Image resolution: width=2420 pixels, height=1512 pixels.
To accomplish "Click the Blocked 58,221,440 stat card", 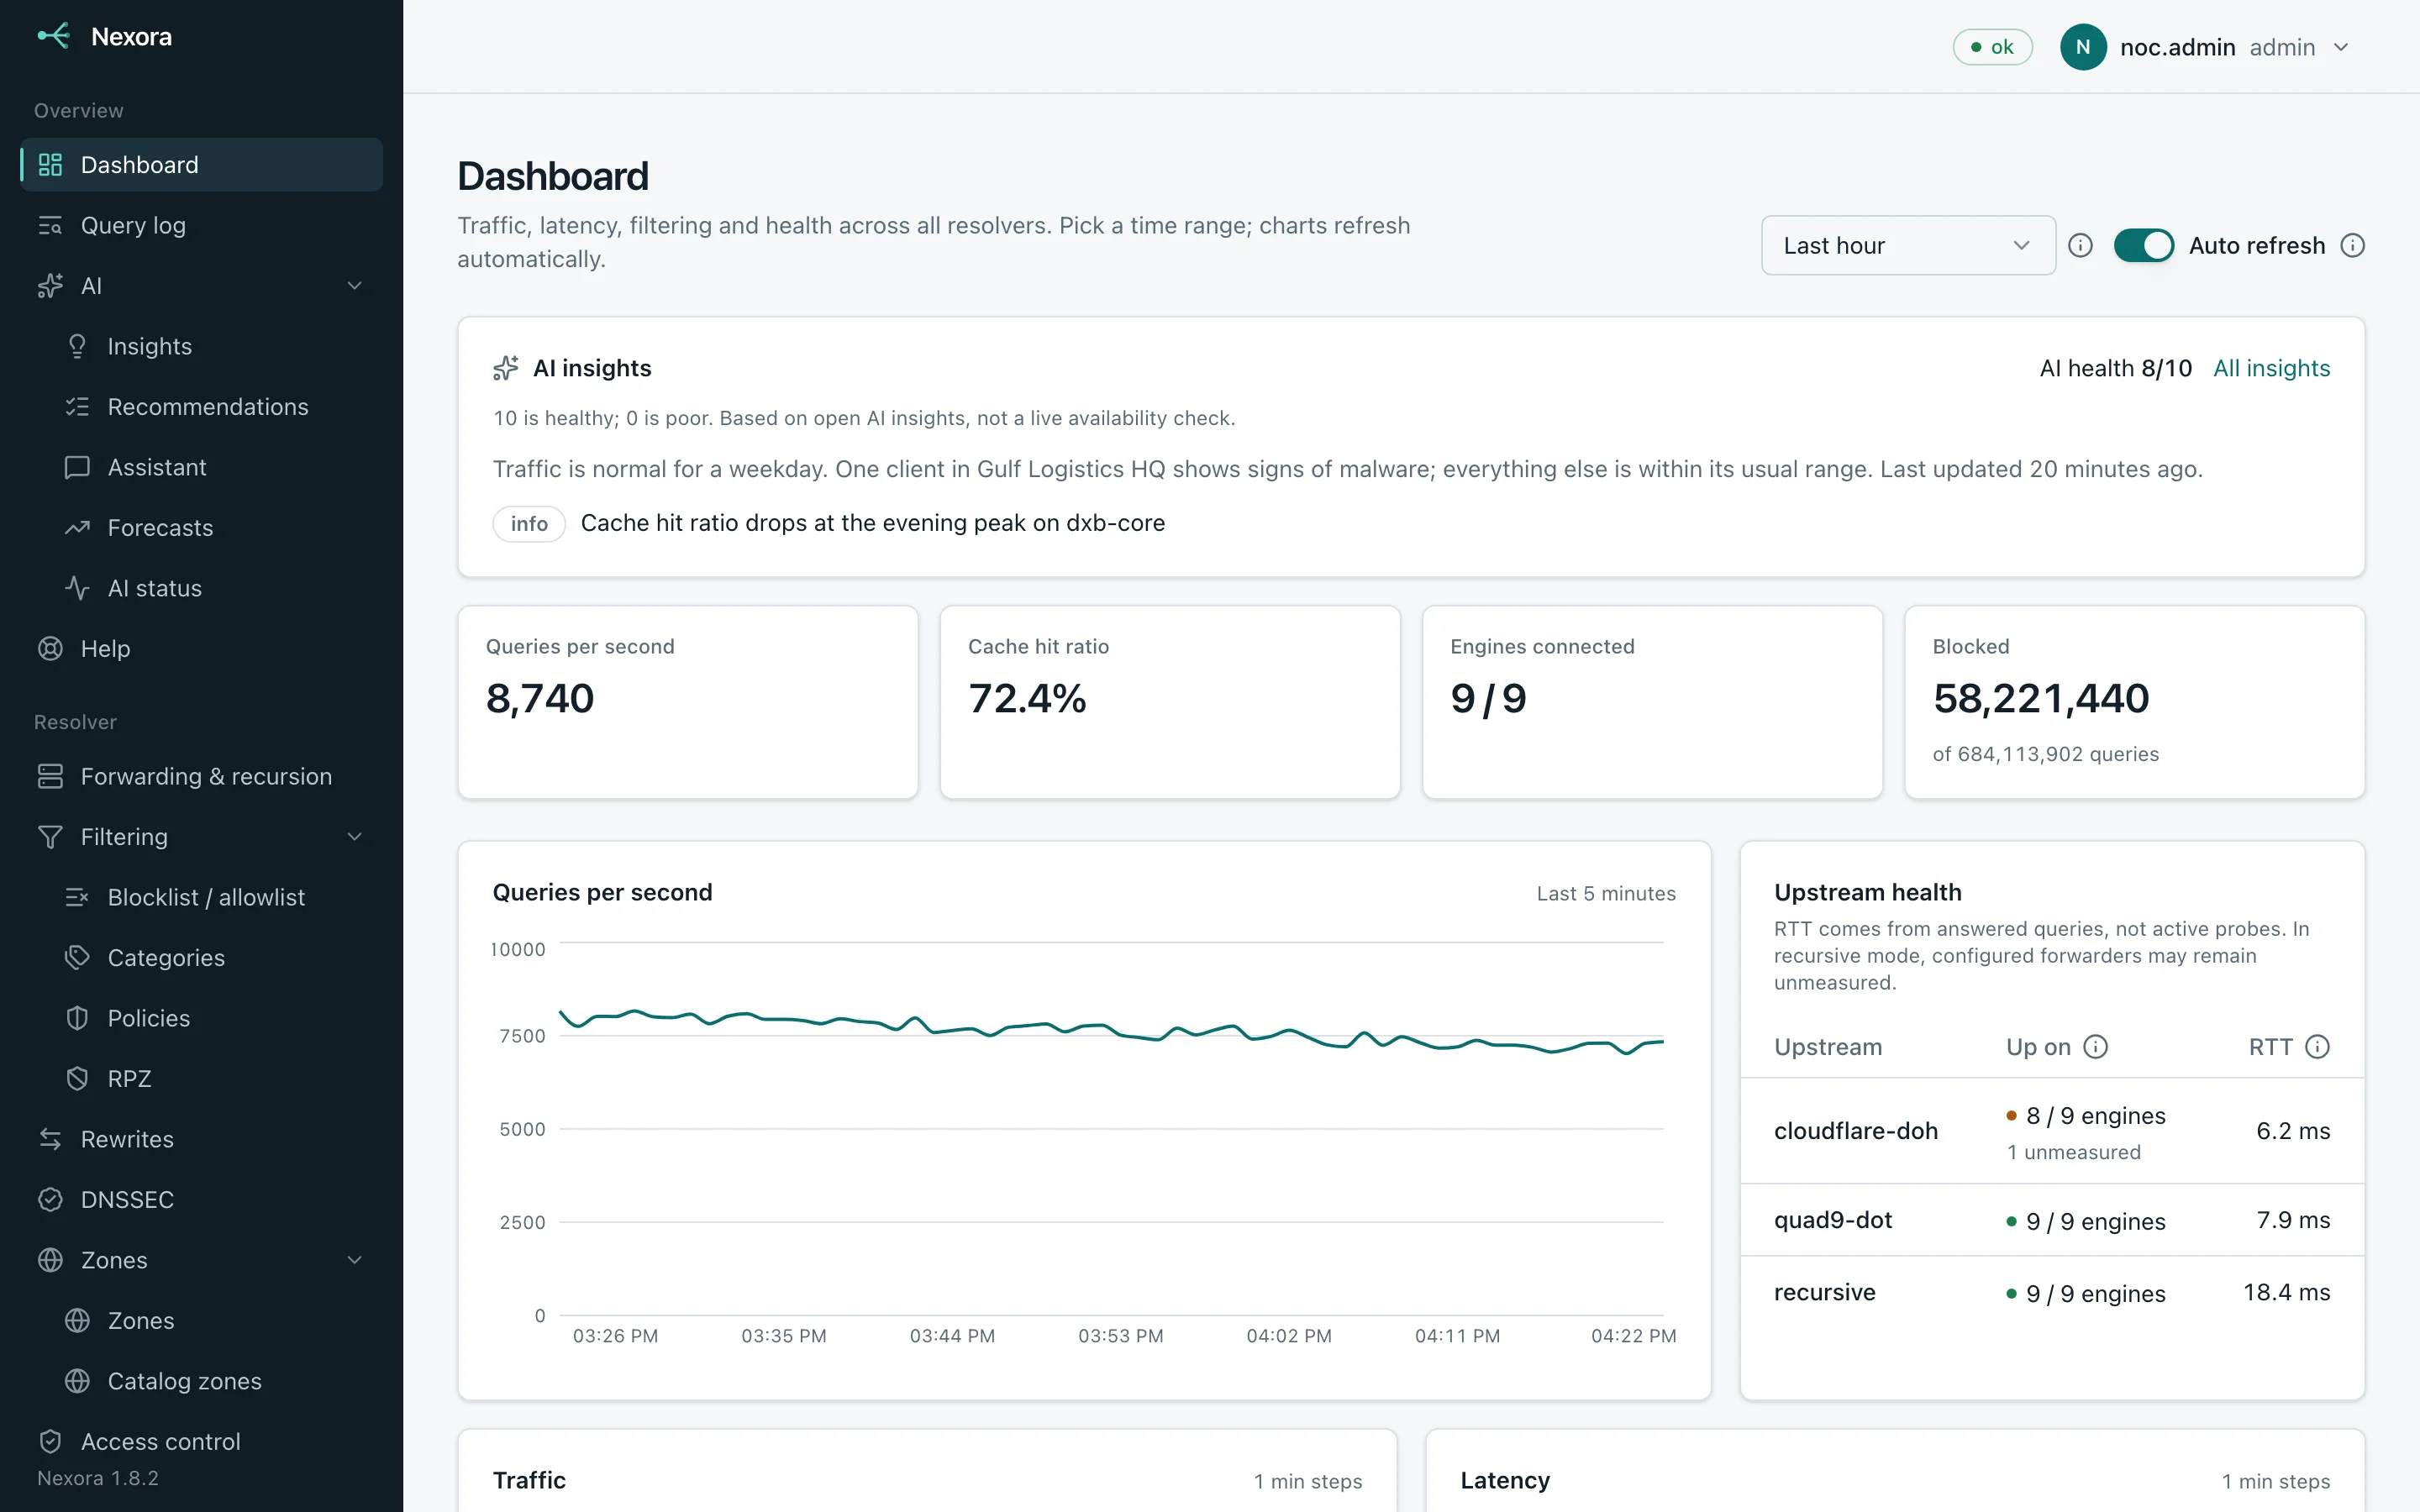I will click(2134, 702).
